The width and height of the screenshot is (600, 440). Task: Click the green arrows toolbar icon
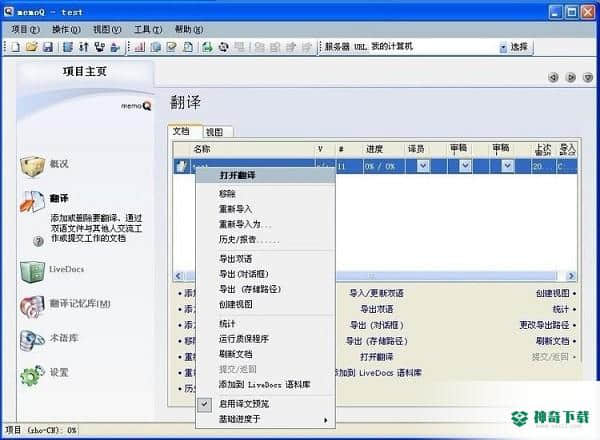pyautogui.click(x=207, y=47)
